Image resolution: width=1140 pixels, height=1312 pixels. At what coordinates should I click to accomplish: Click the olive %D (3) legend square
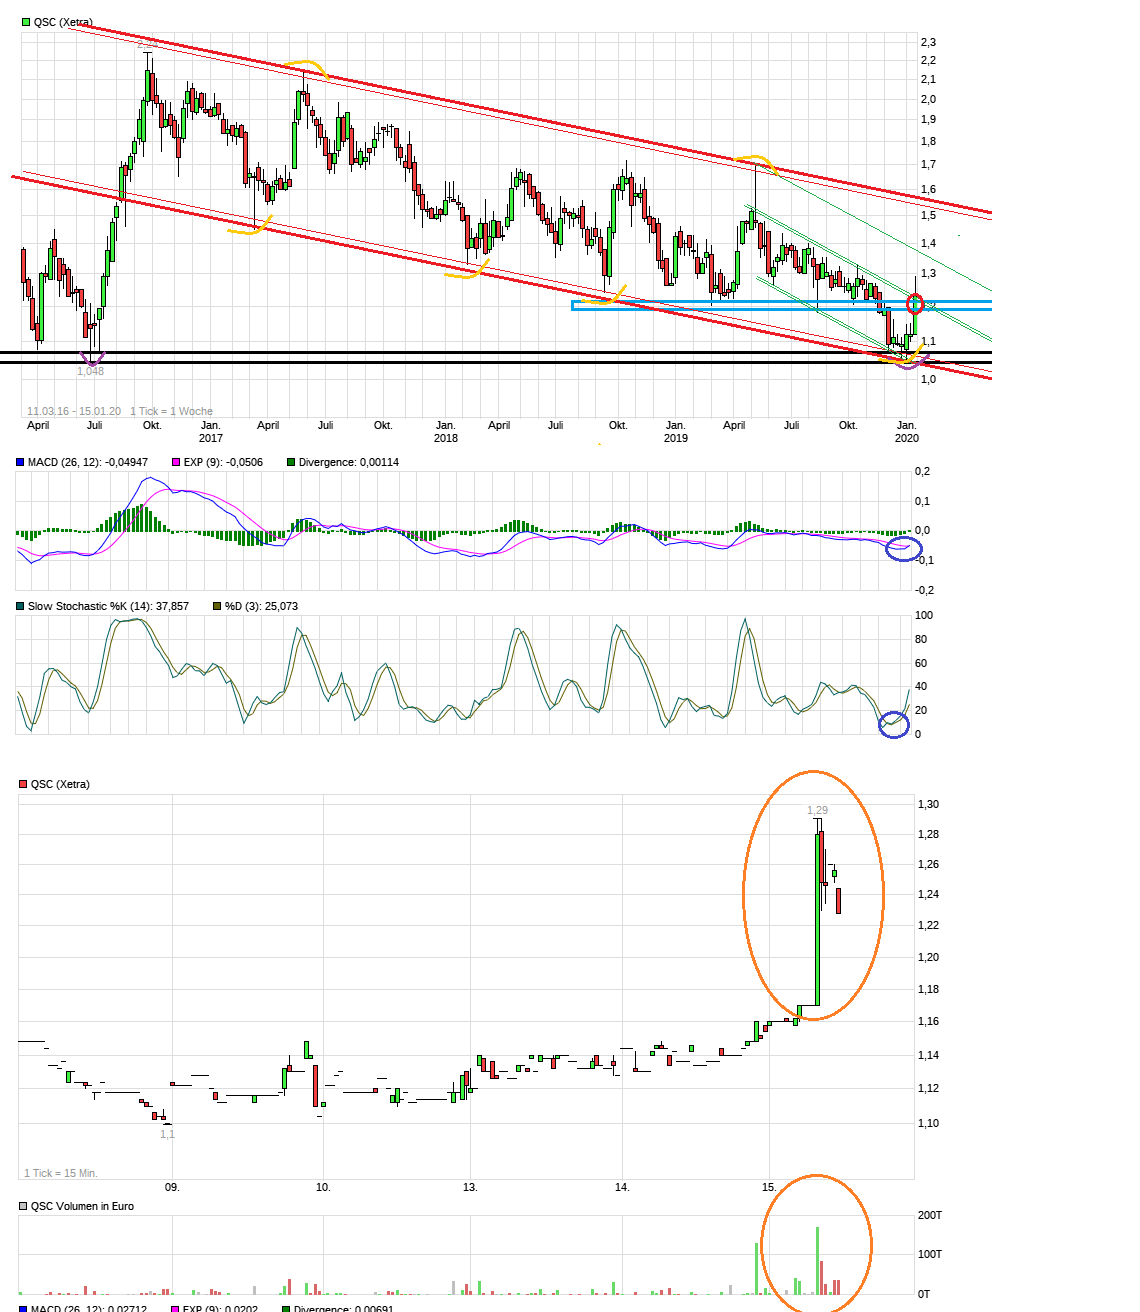point(217,606)
